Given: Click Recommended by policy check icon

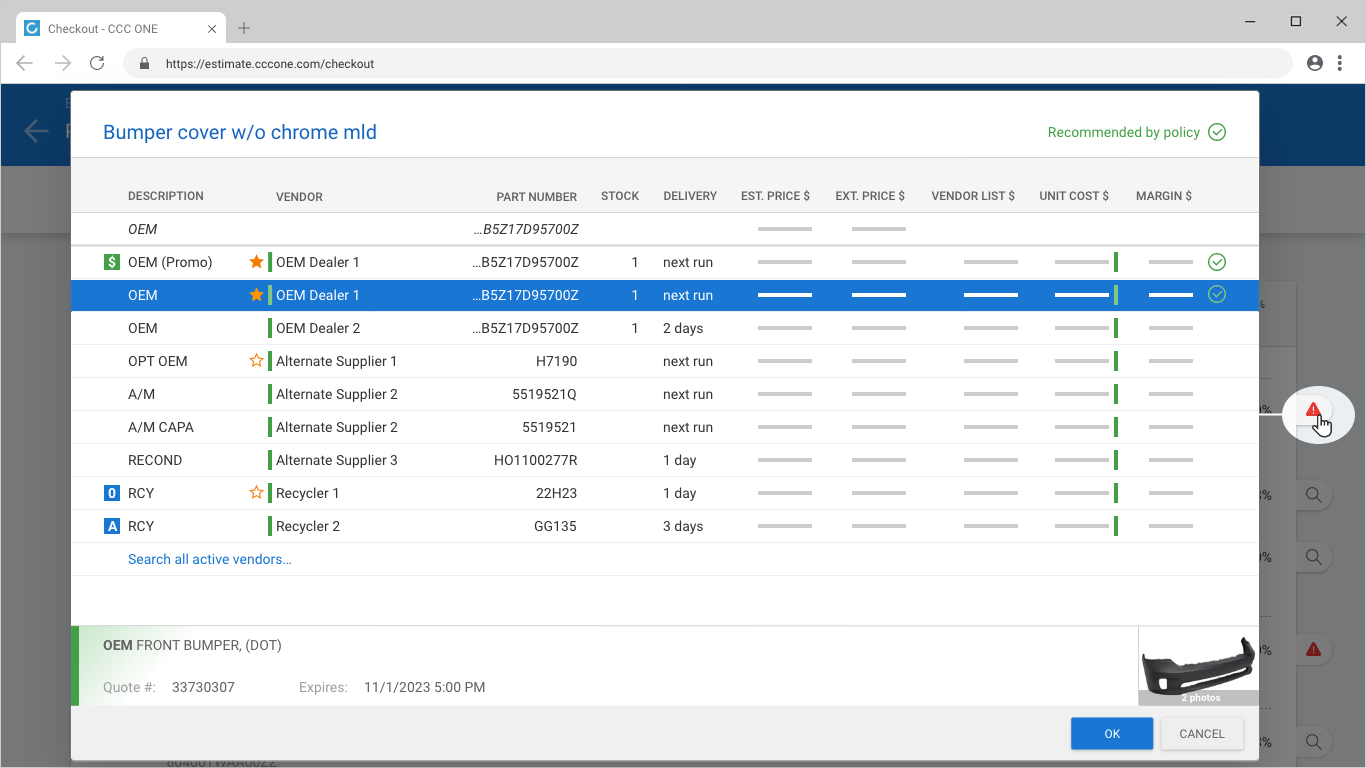Looking at the screenshot, I should click(x=1217, y=132).
